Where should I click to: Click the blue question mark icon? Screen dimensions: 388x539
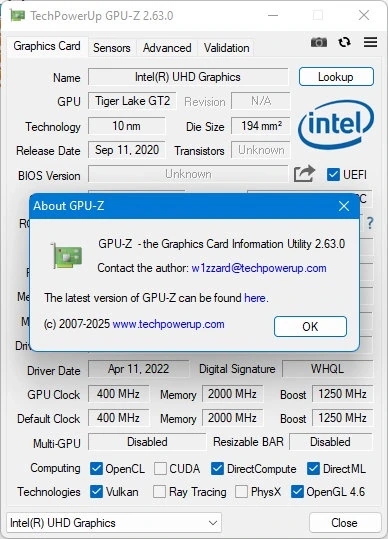point(369,223)
